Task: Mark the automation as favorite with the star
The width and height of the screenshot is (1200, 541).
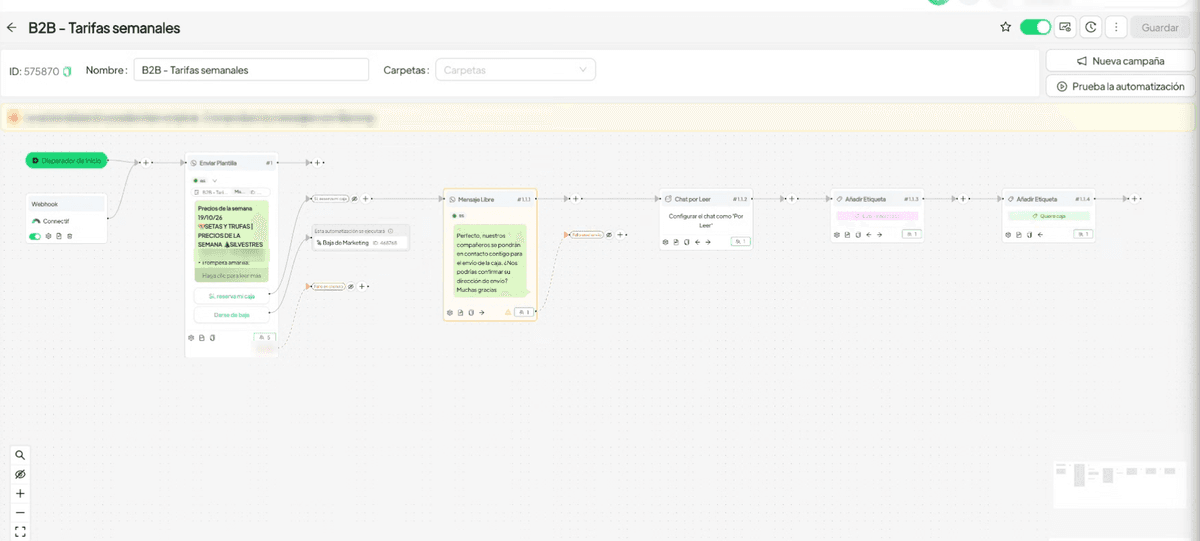Action: 1005,27
